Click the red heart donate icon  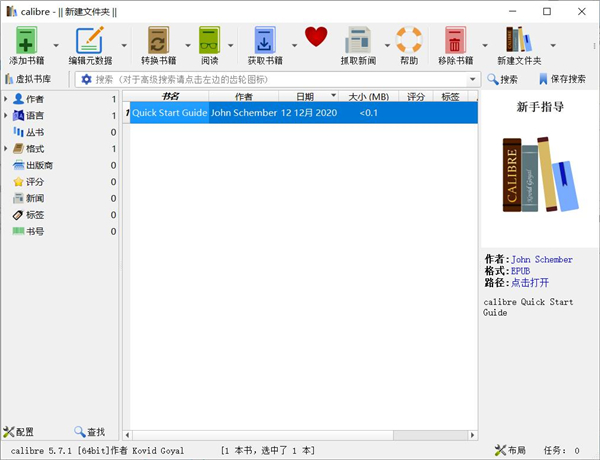click(317, 38)
